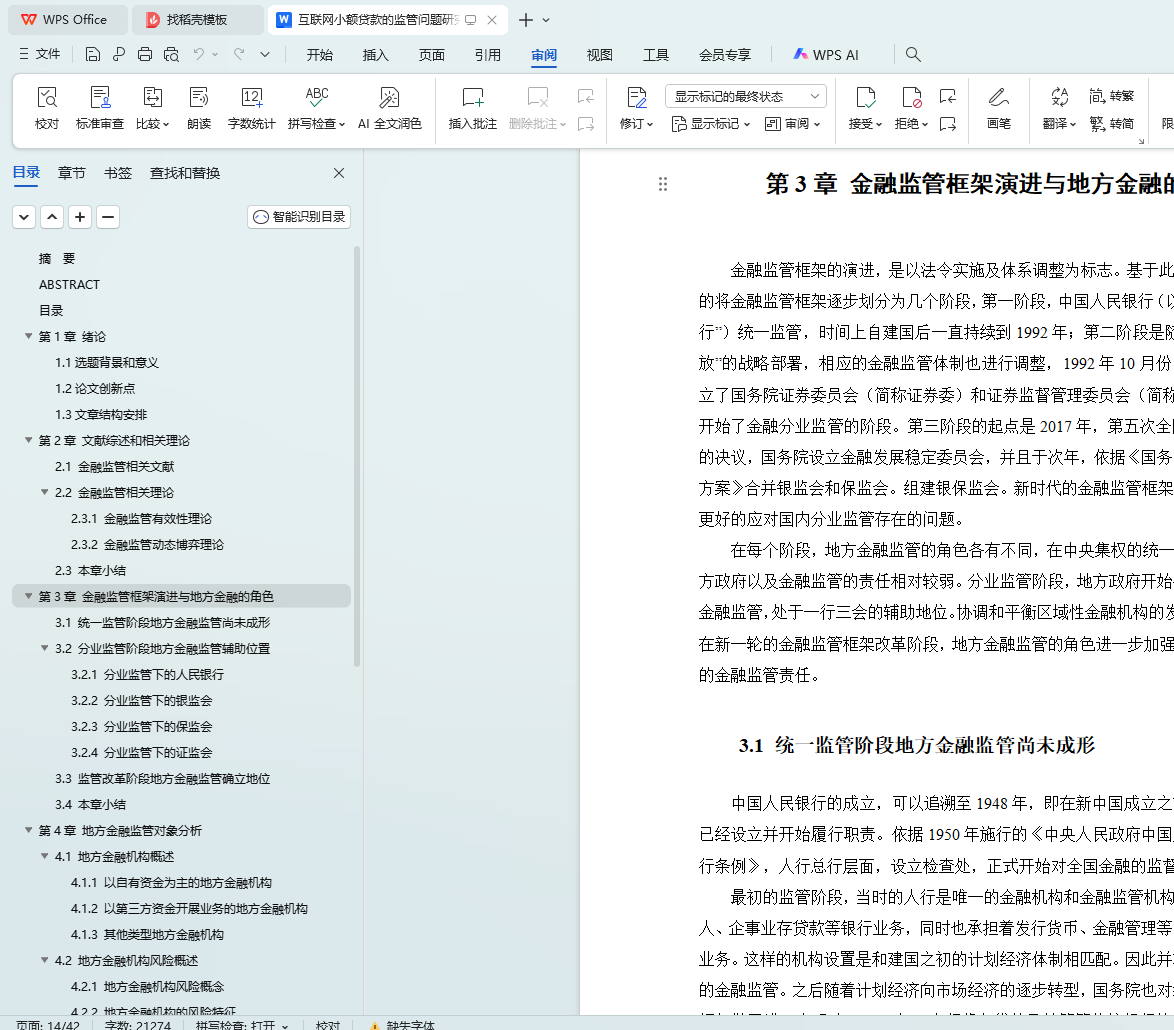Click the navigation pane vertical scrollbar
1174x1030 pixels.
tap(357, 457)
